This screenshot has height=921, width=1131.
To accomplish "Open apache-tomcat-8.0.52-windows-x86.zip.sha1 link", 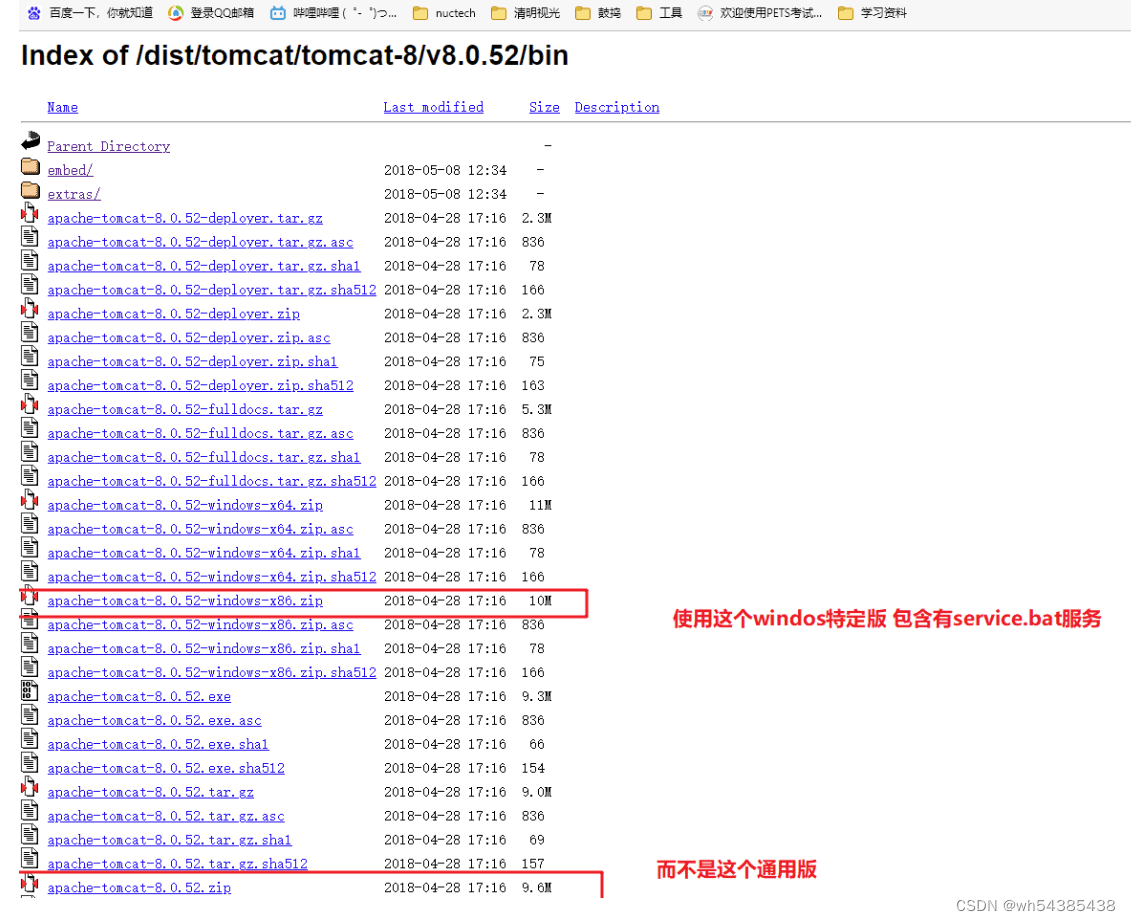I will (204, 648).
